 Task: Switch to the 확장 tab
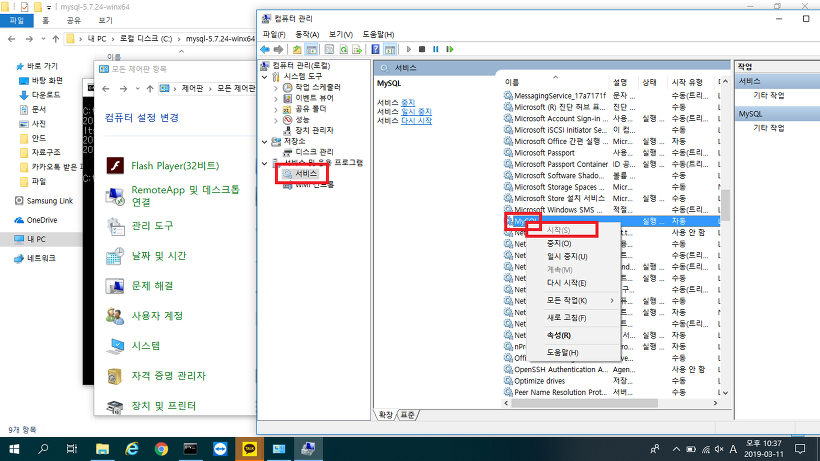click(385, 414)
